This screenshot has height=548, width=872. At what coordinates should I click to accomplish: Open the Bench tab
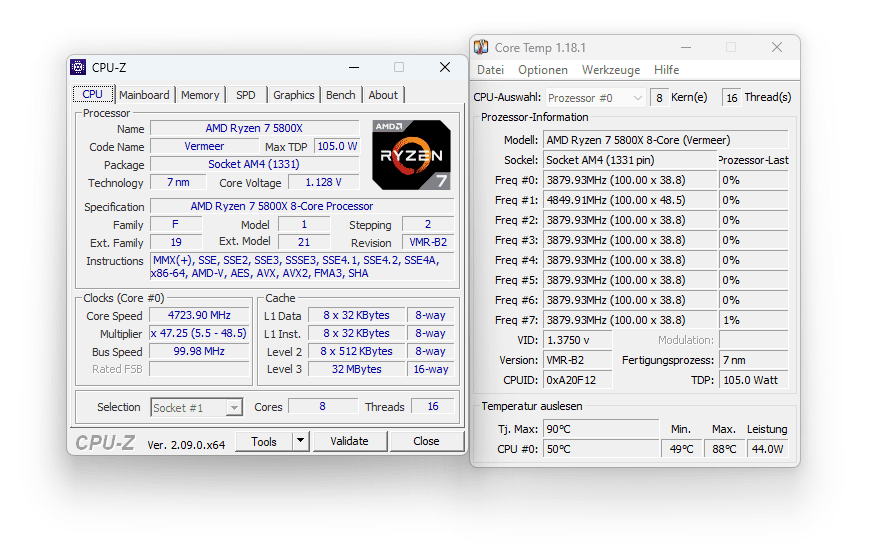pyautogui.click(x=340, y=95)
